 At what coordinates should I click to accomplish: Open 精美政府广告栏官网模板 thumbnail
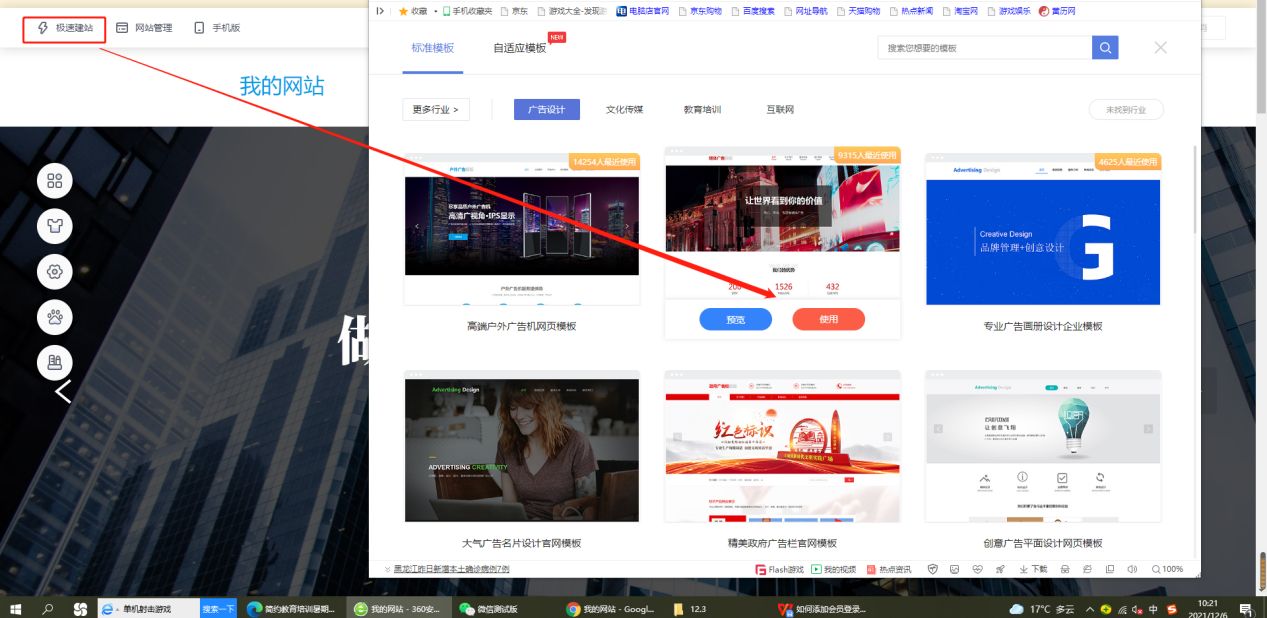782,446
